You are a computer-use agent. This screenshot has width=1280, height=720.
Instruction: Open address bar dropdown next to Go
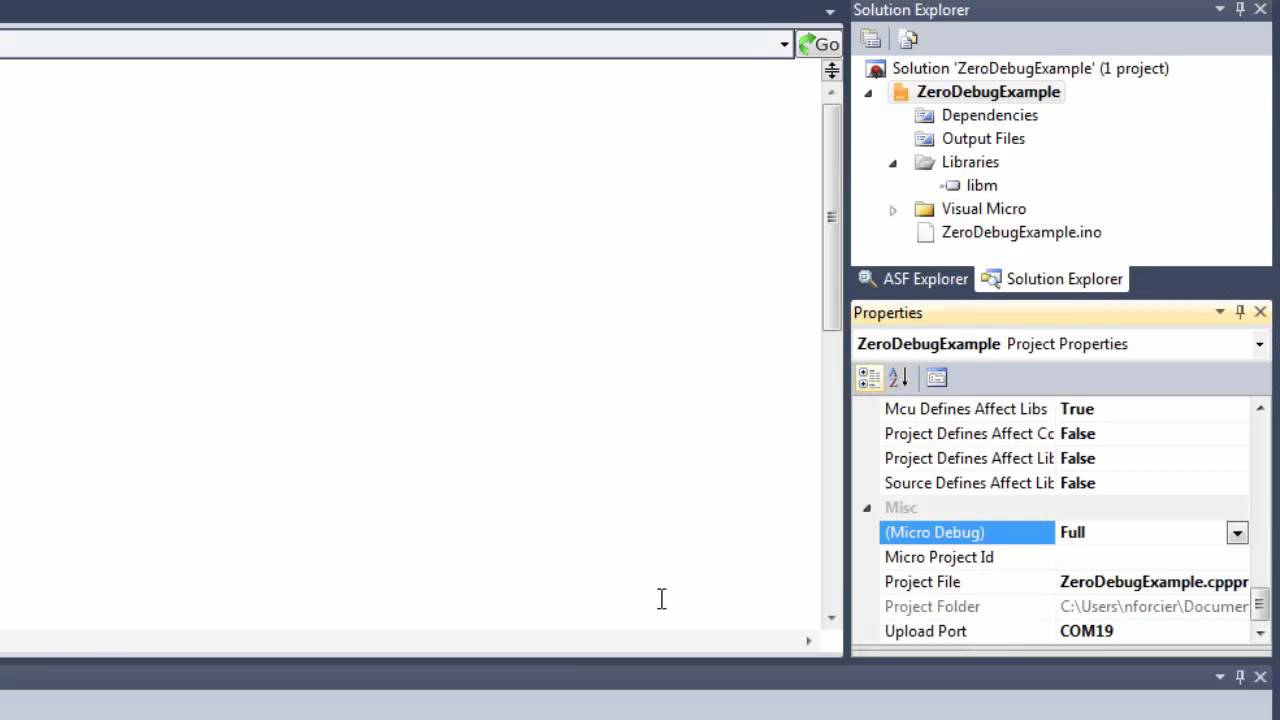(784, 44)
